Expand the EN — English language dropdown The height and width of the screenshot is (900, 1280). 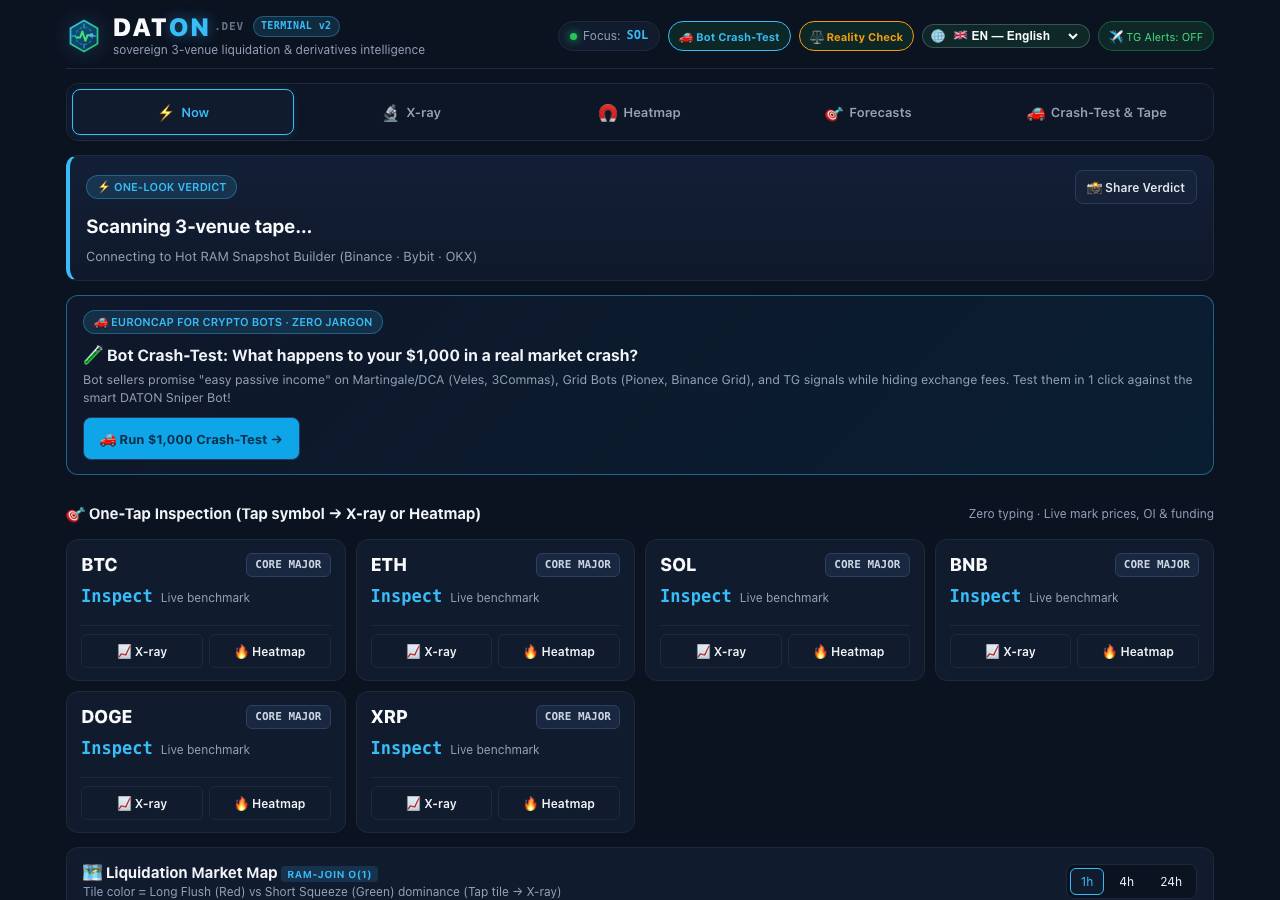click(x=1006, y=36)
